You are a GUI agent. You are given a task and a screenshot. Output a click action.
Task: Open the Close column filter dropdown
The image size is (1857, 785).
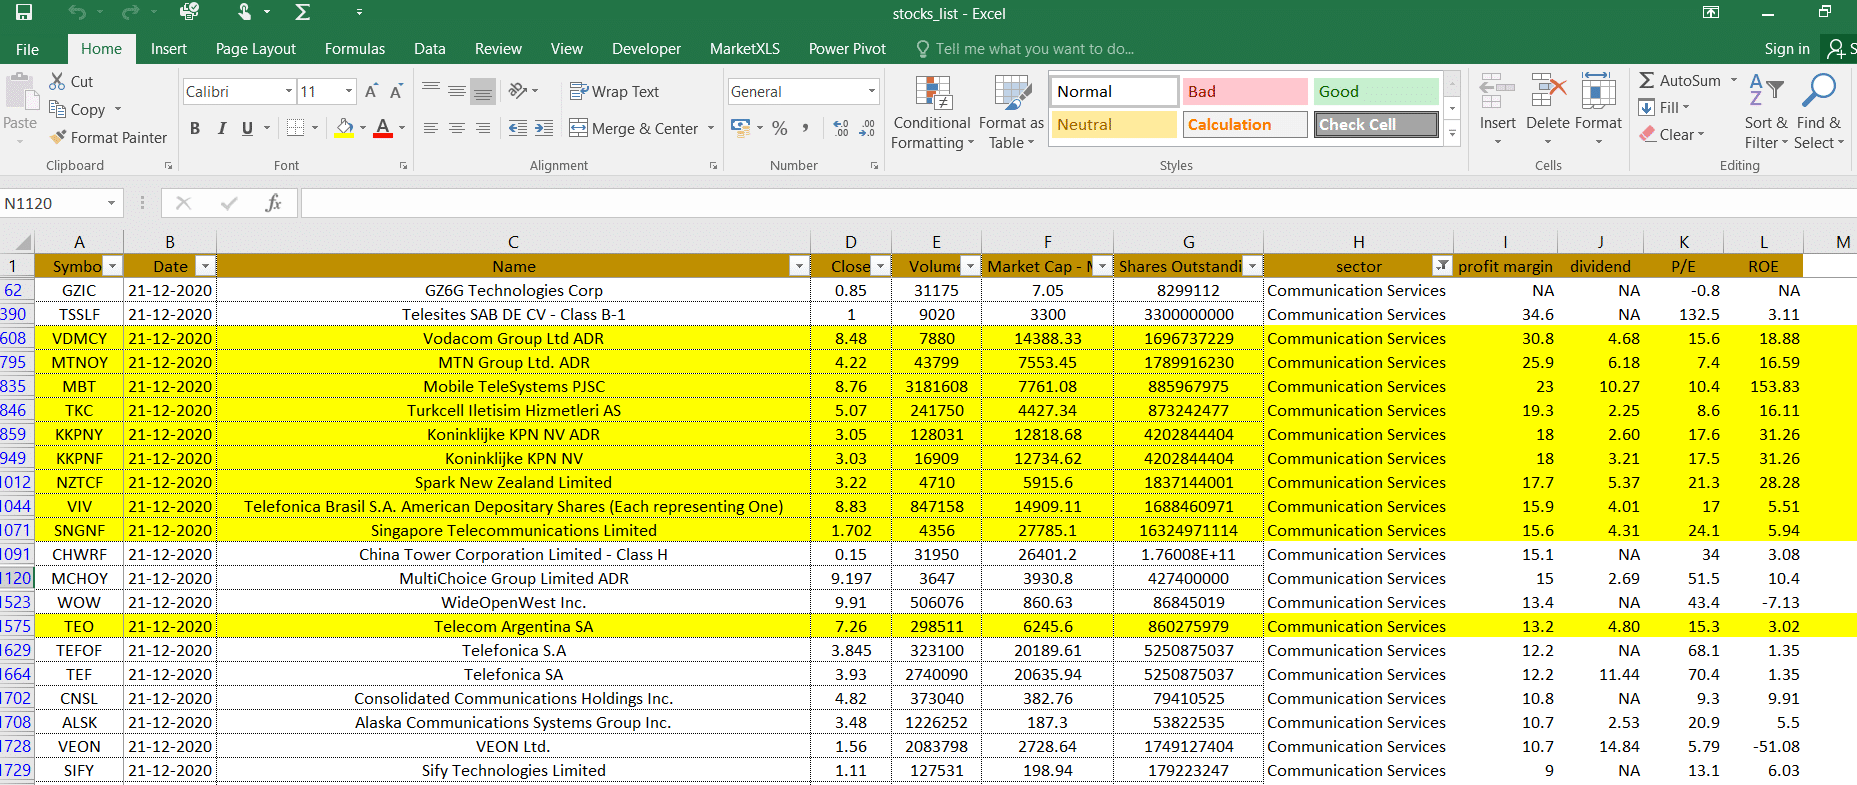880,266
